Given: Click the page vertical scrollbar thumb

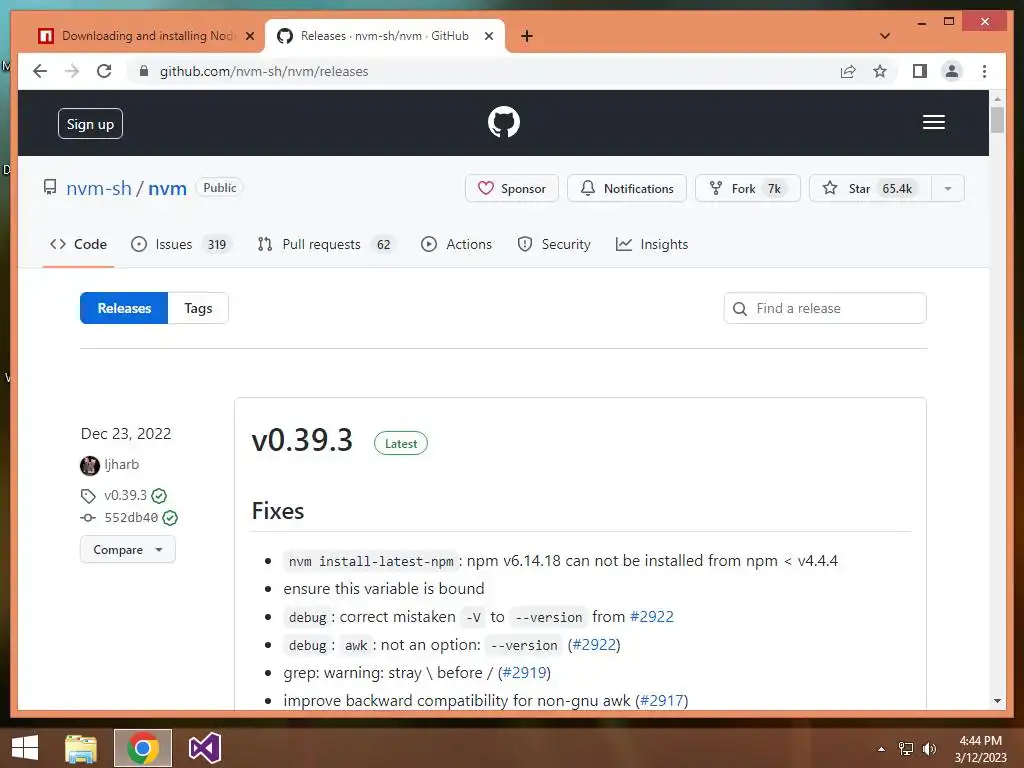Looking at the screenshot, I should 997,120.
